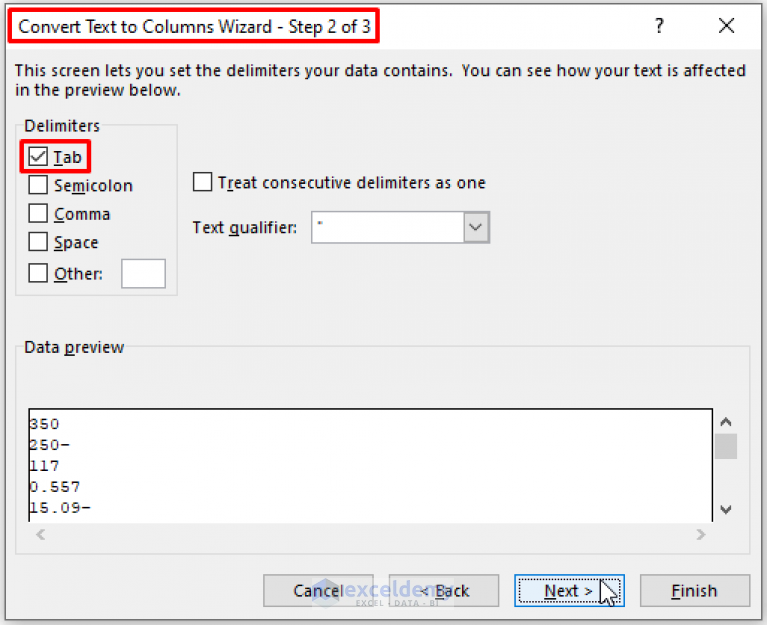Click the data preview scroll down arrow

[x=726, y=510]
